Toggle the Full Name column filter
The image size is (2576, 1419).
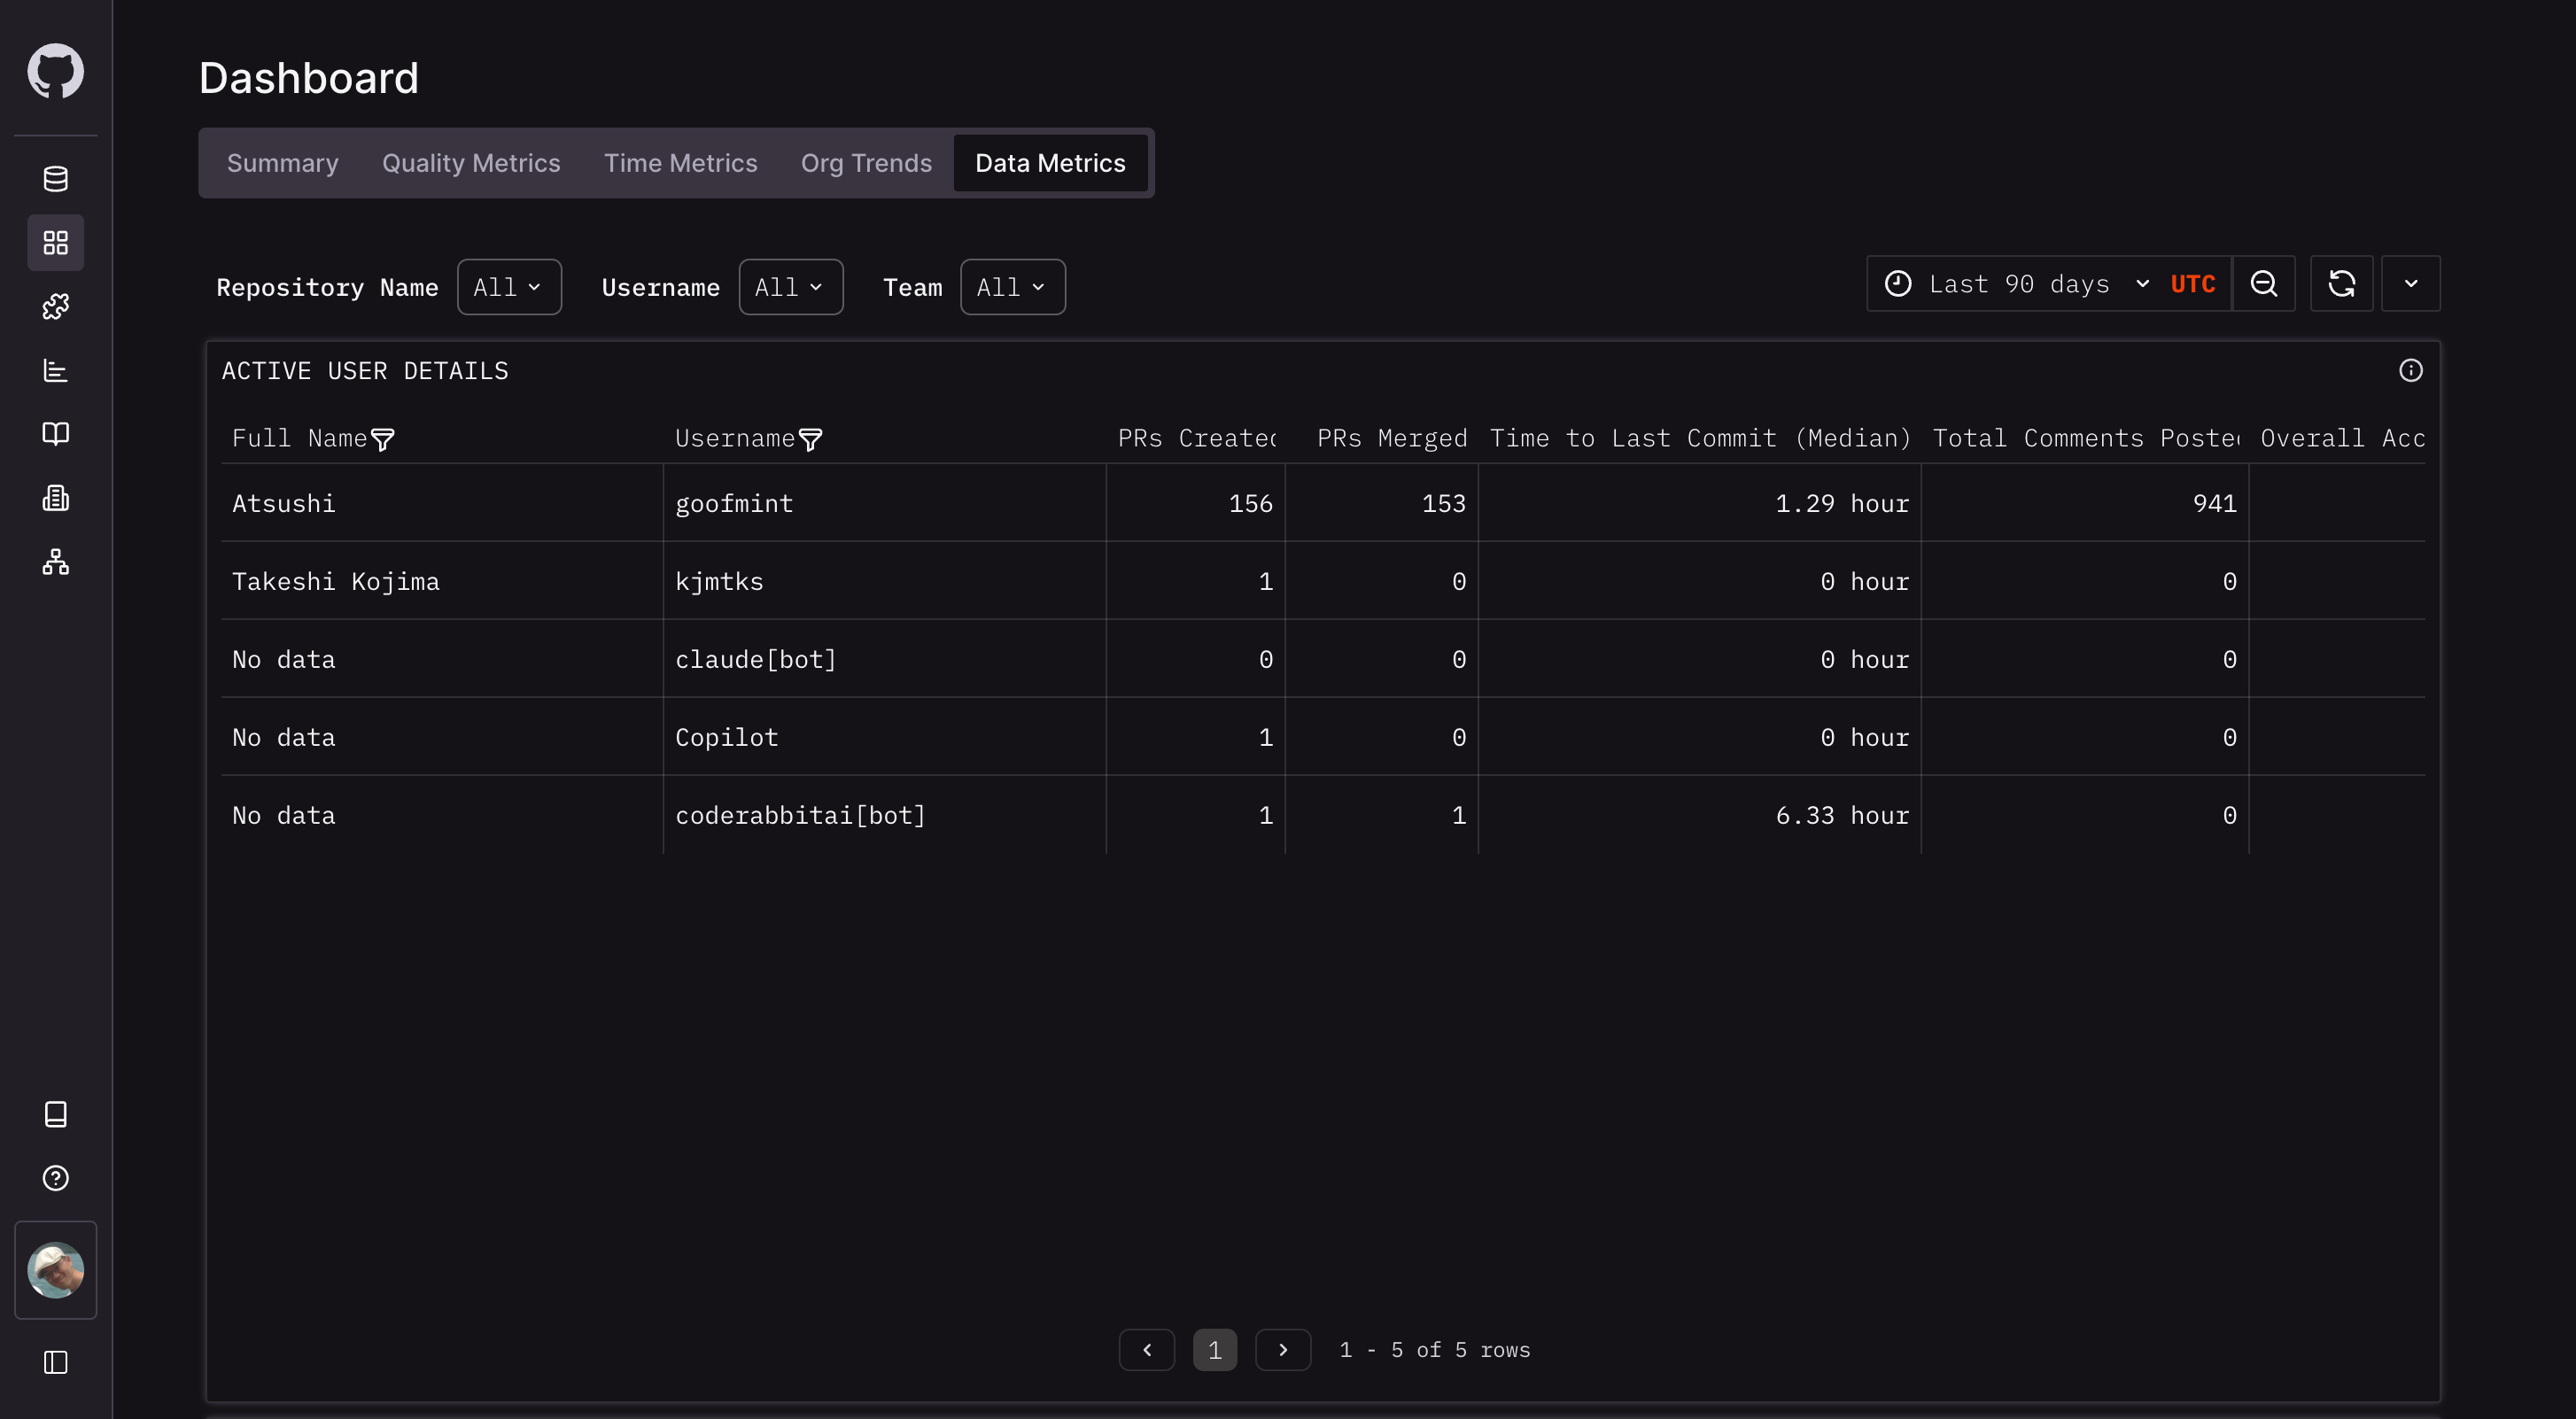pyautogui.click(x=382, y=439)
